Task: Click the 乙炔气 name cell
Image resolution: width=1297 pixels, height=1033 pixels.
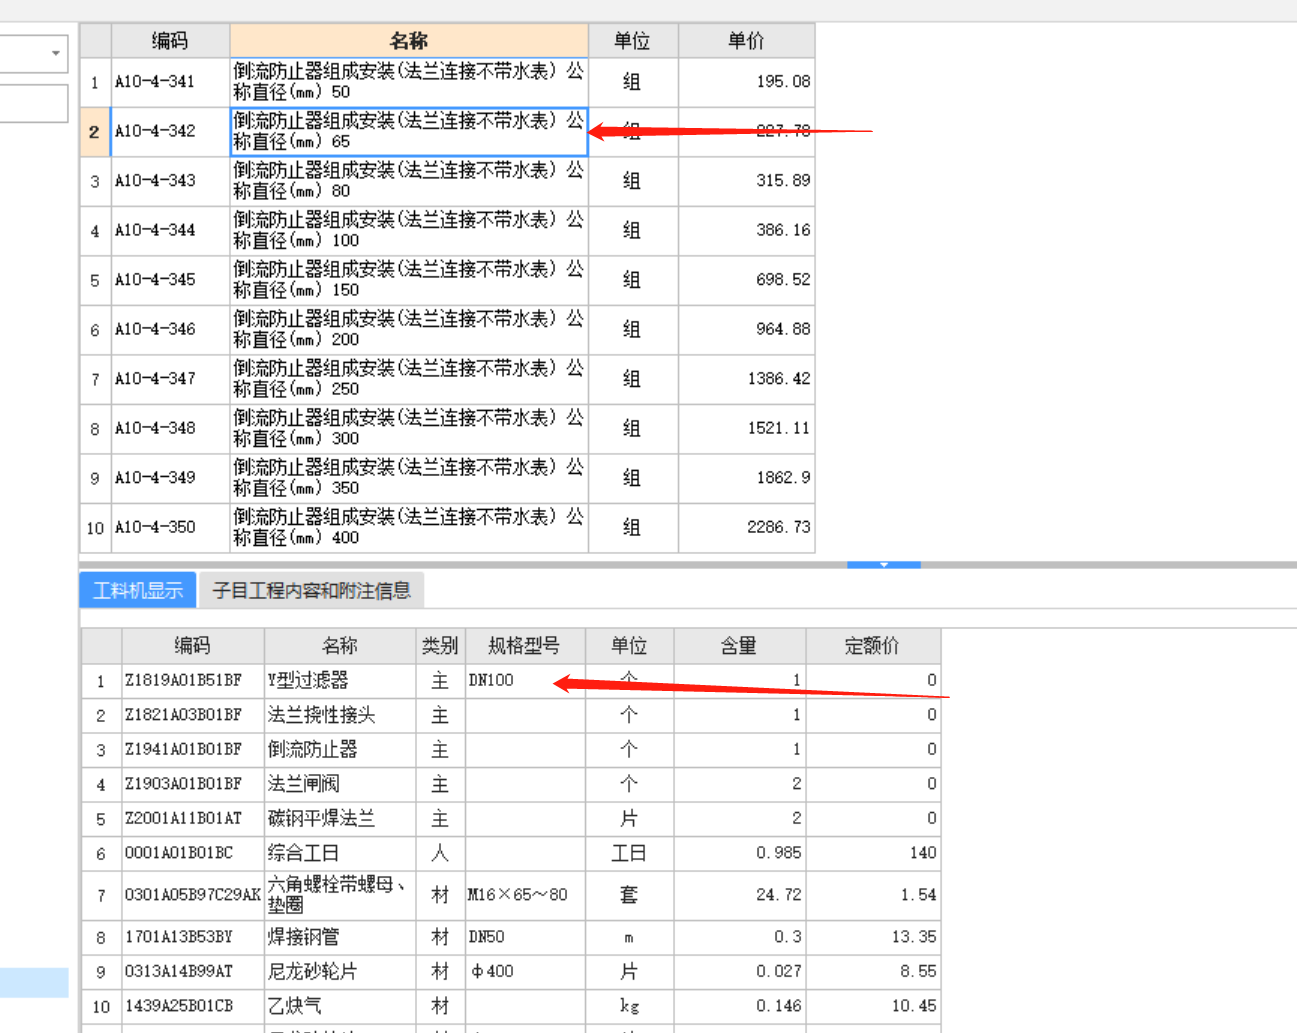Action: coord(340,1006)
